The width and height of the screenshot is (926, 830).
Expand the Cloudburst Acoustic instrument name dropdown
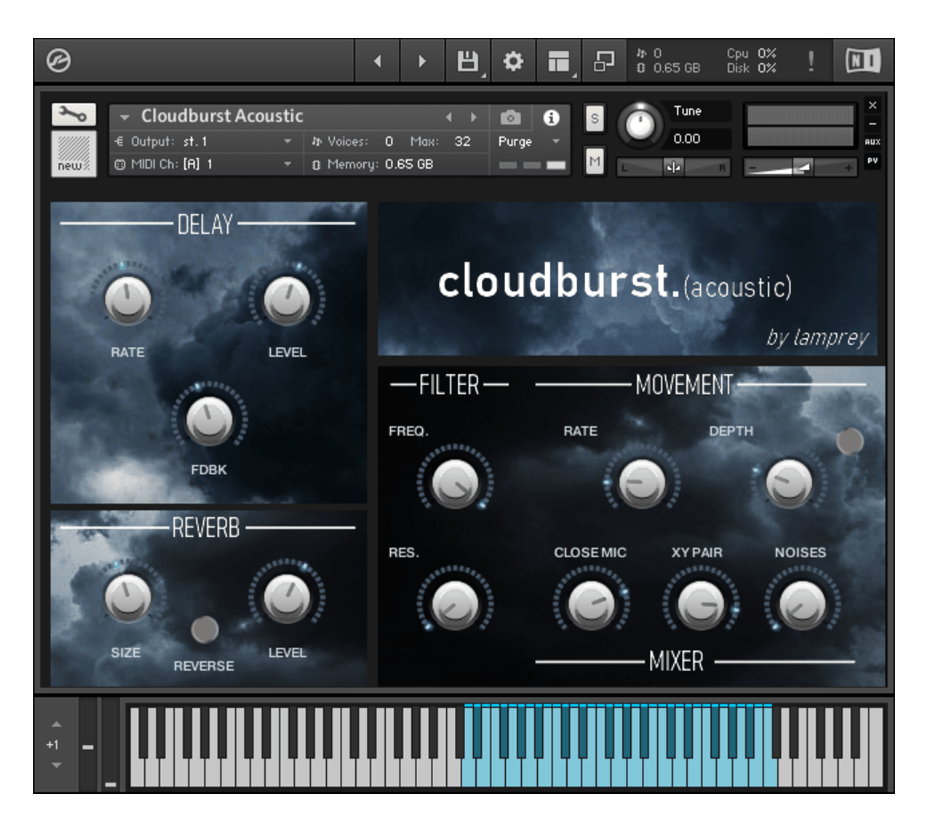pyautogui.click(x=124, y=118)
